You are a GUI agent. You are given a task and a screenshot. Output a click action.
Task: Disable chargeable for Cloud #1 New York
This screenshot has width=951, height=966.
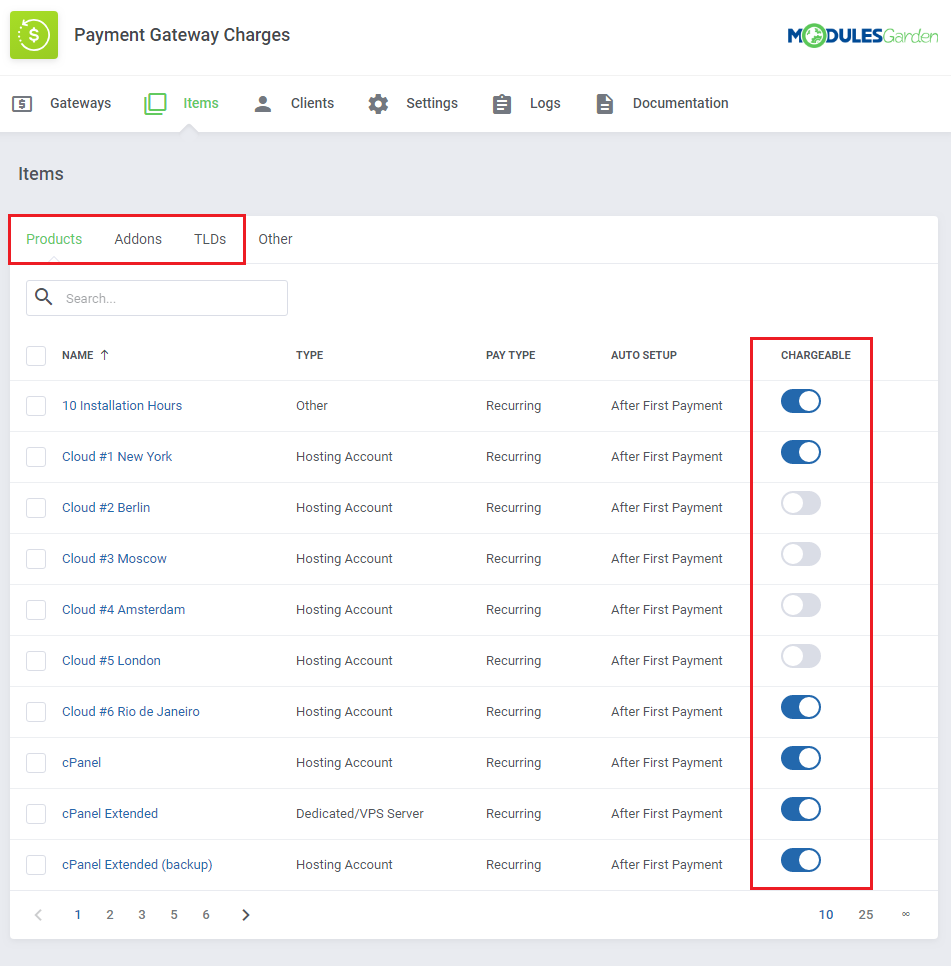coord(801,452)
